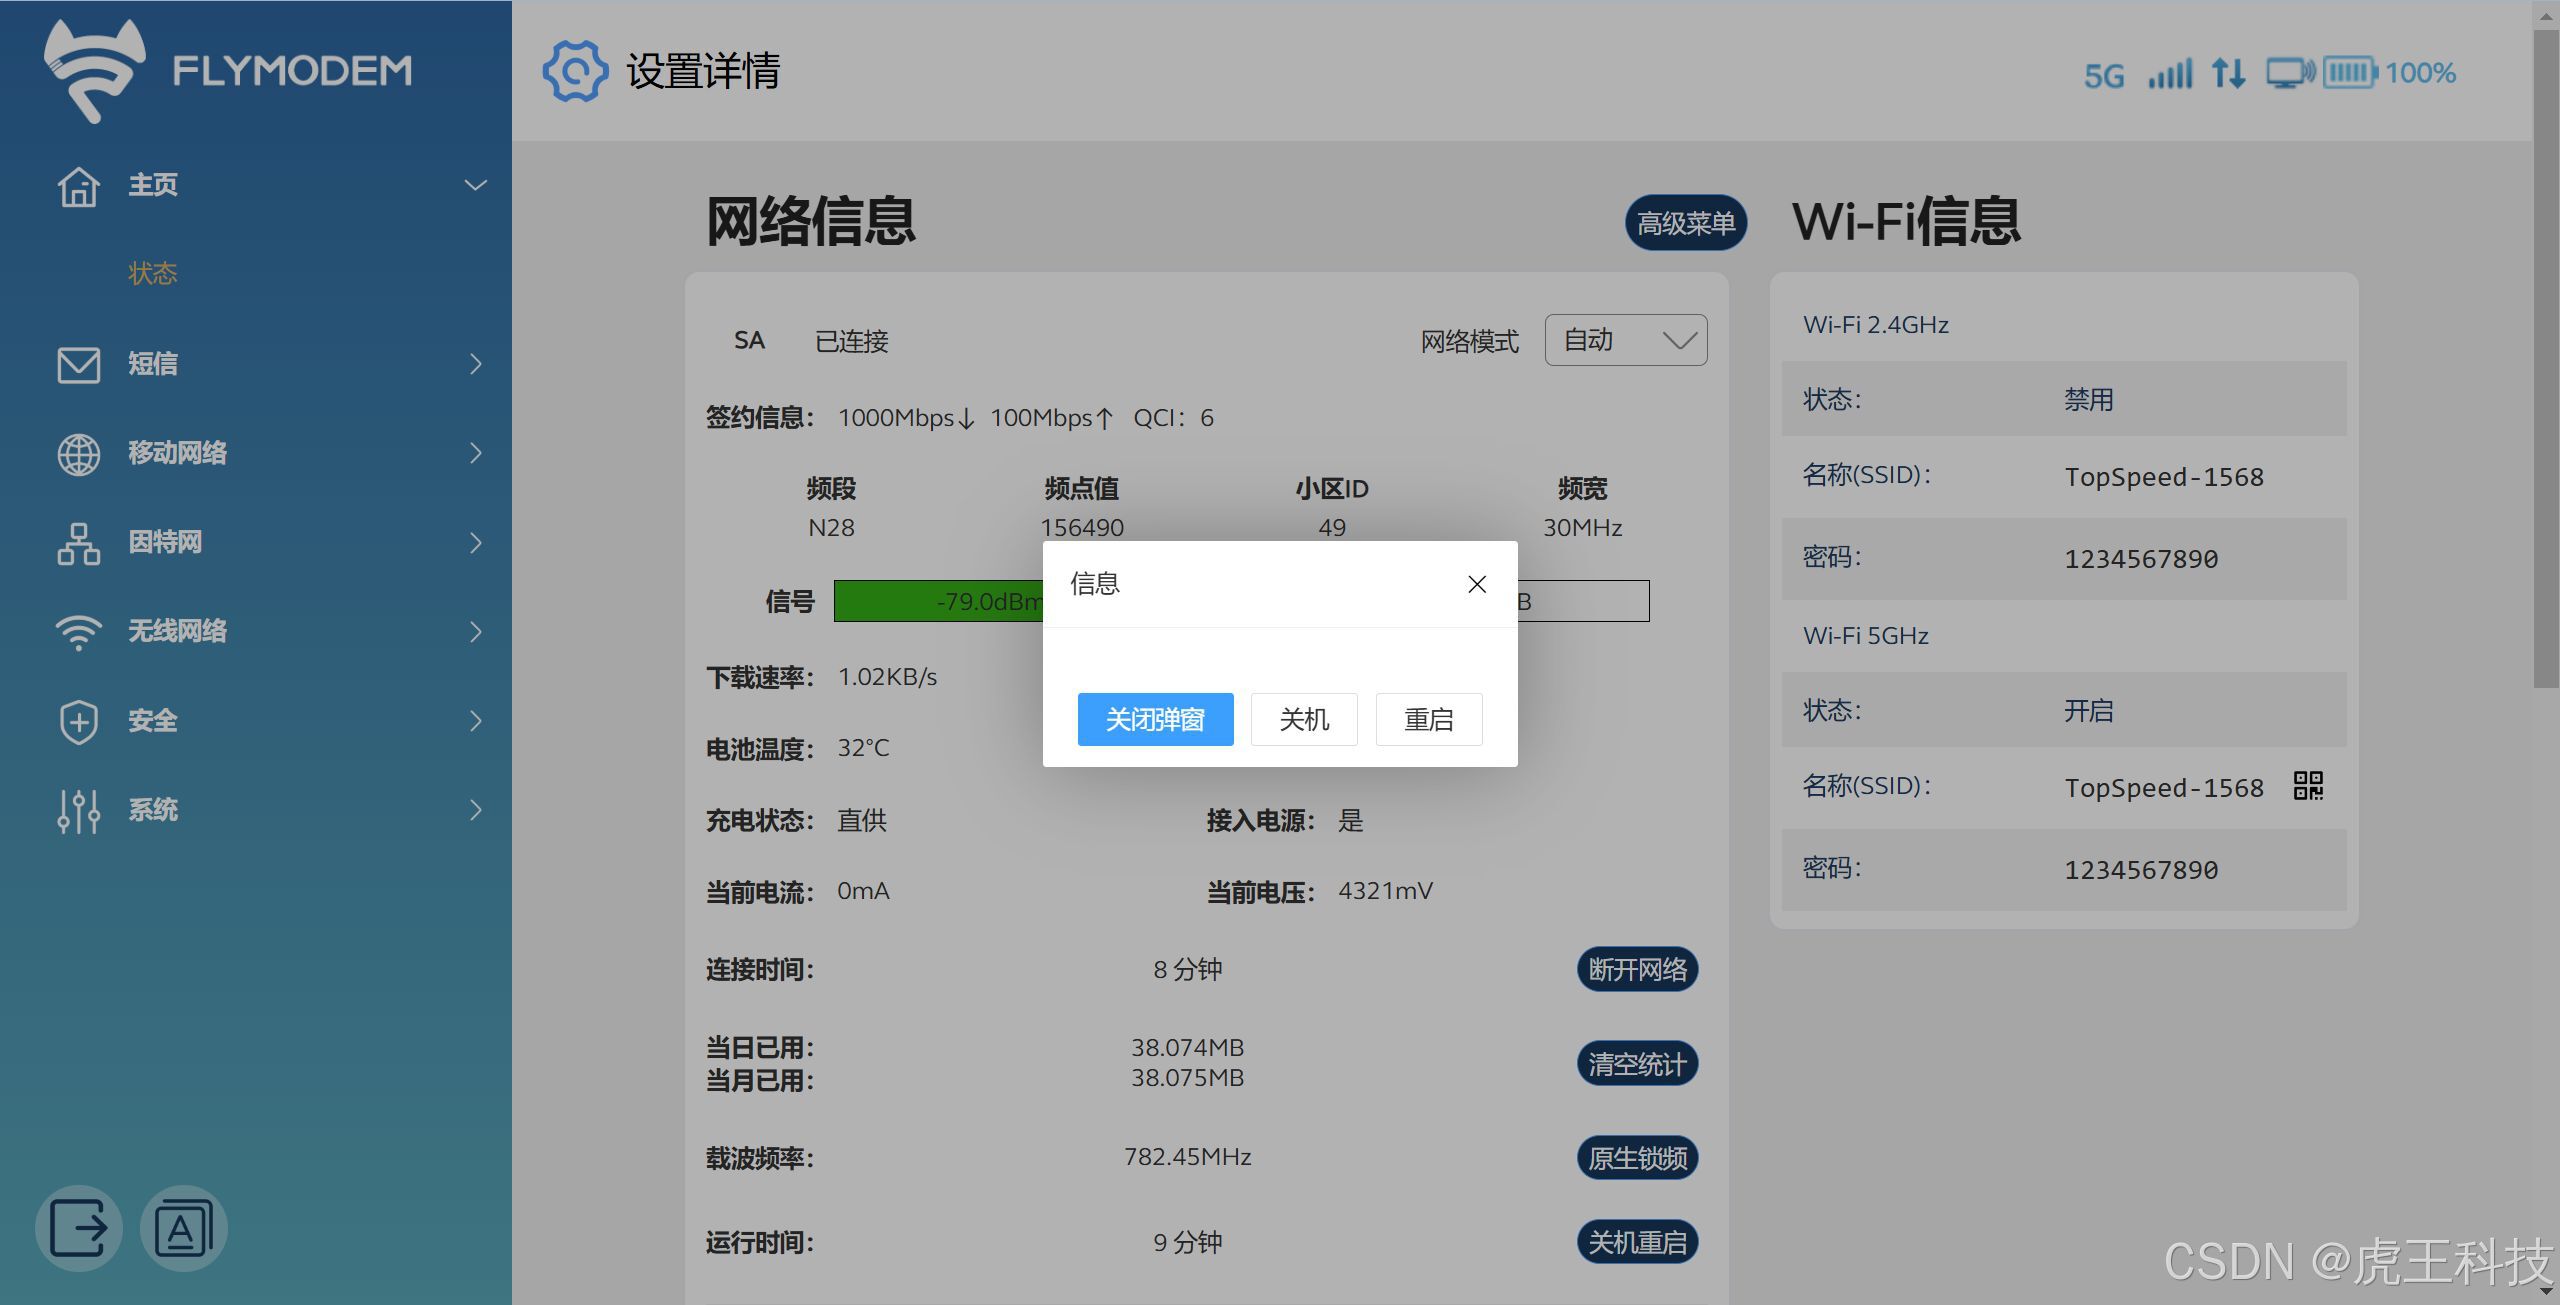The image size is (2560, 1305).
Task: Click the signal strength bars icon
Action: (2170, 73)
